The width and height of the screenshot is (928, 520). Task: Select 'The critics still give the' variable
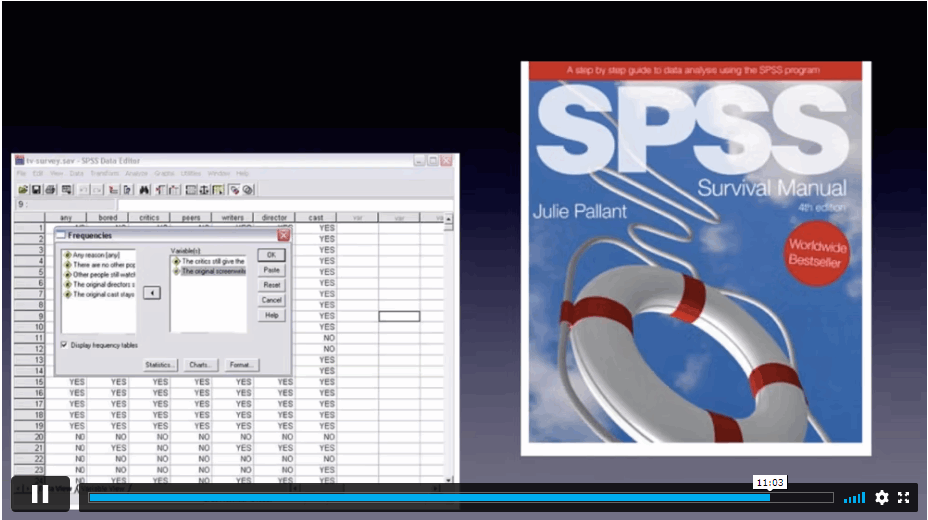point(209,261)
